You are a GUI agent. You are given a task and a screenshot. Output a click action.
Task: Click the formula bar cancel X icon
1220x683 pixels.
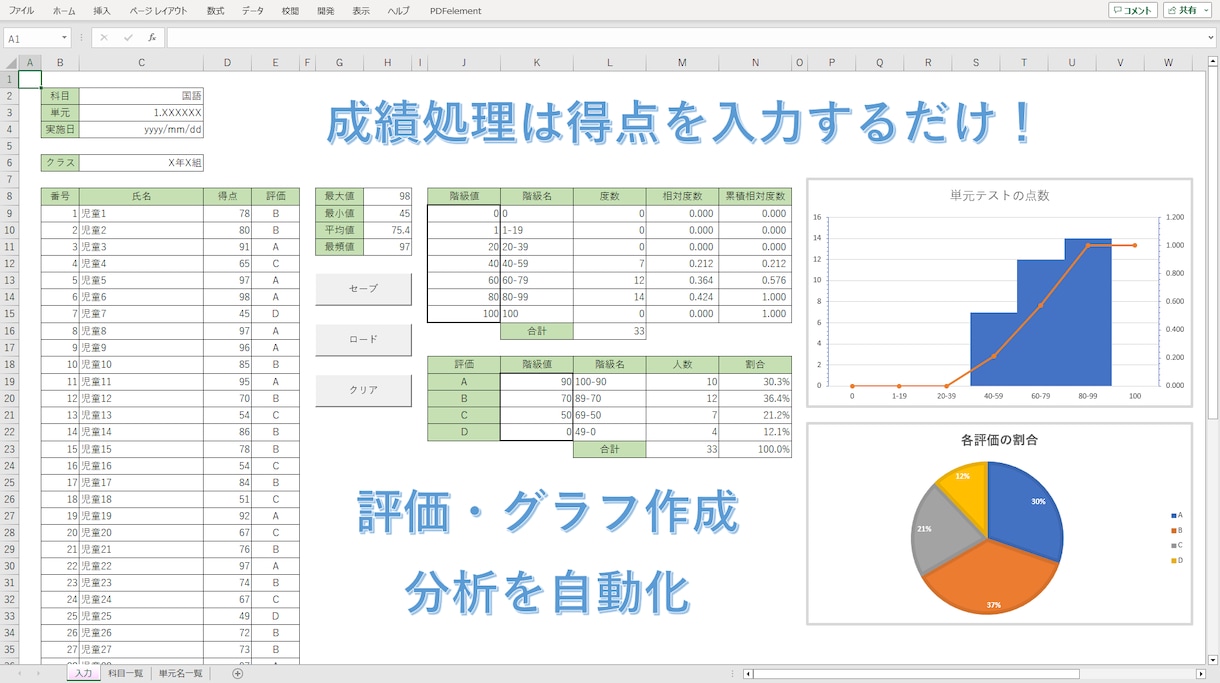[x=104, y=38]
